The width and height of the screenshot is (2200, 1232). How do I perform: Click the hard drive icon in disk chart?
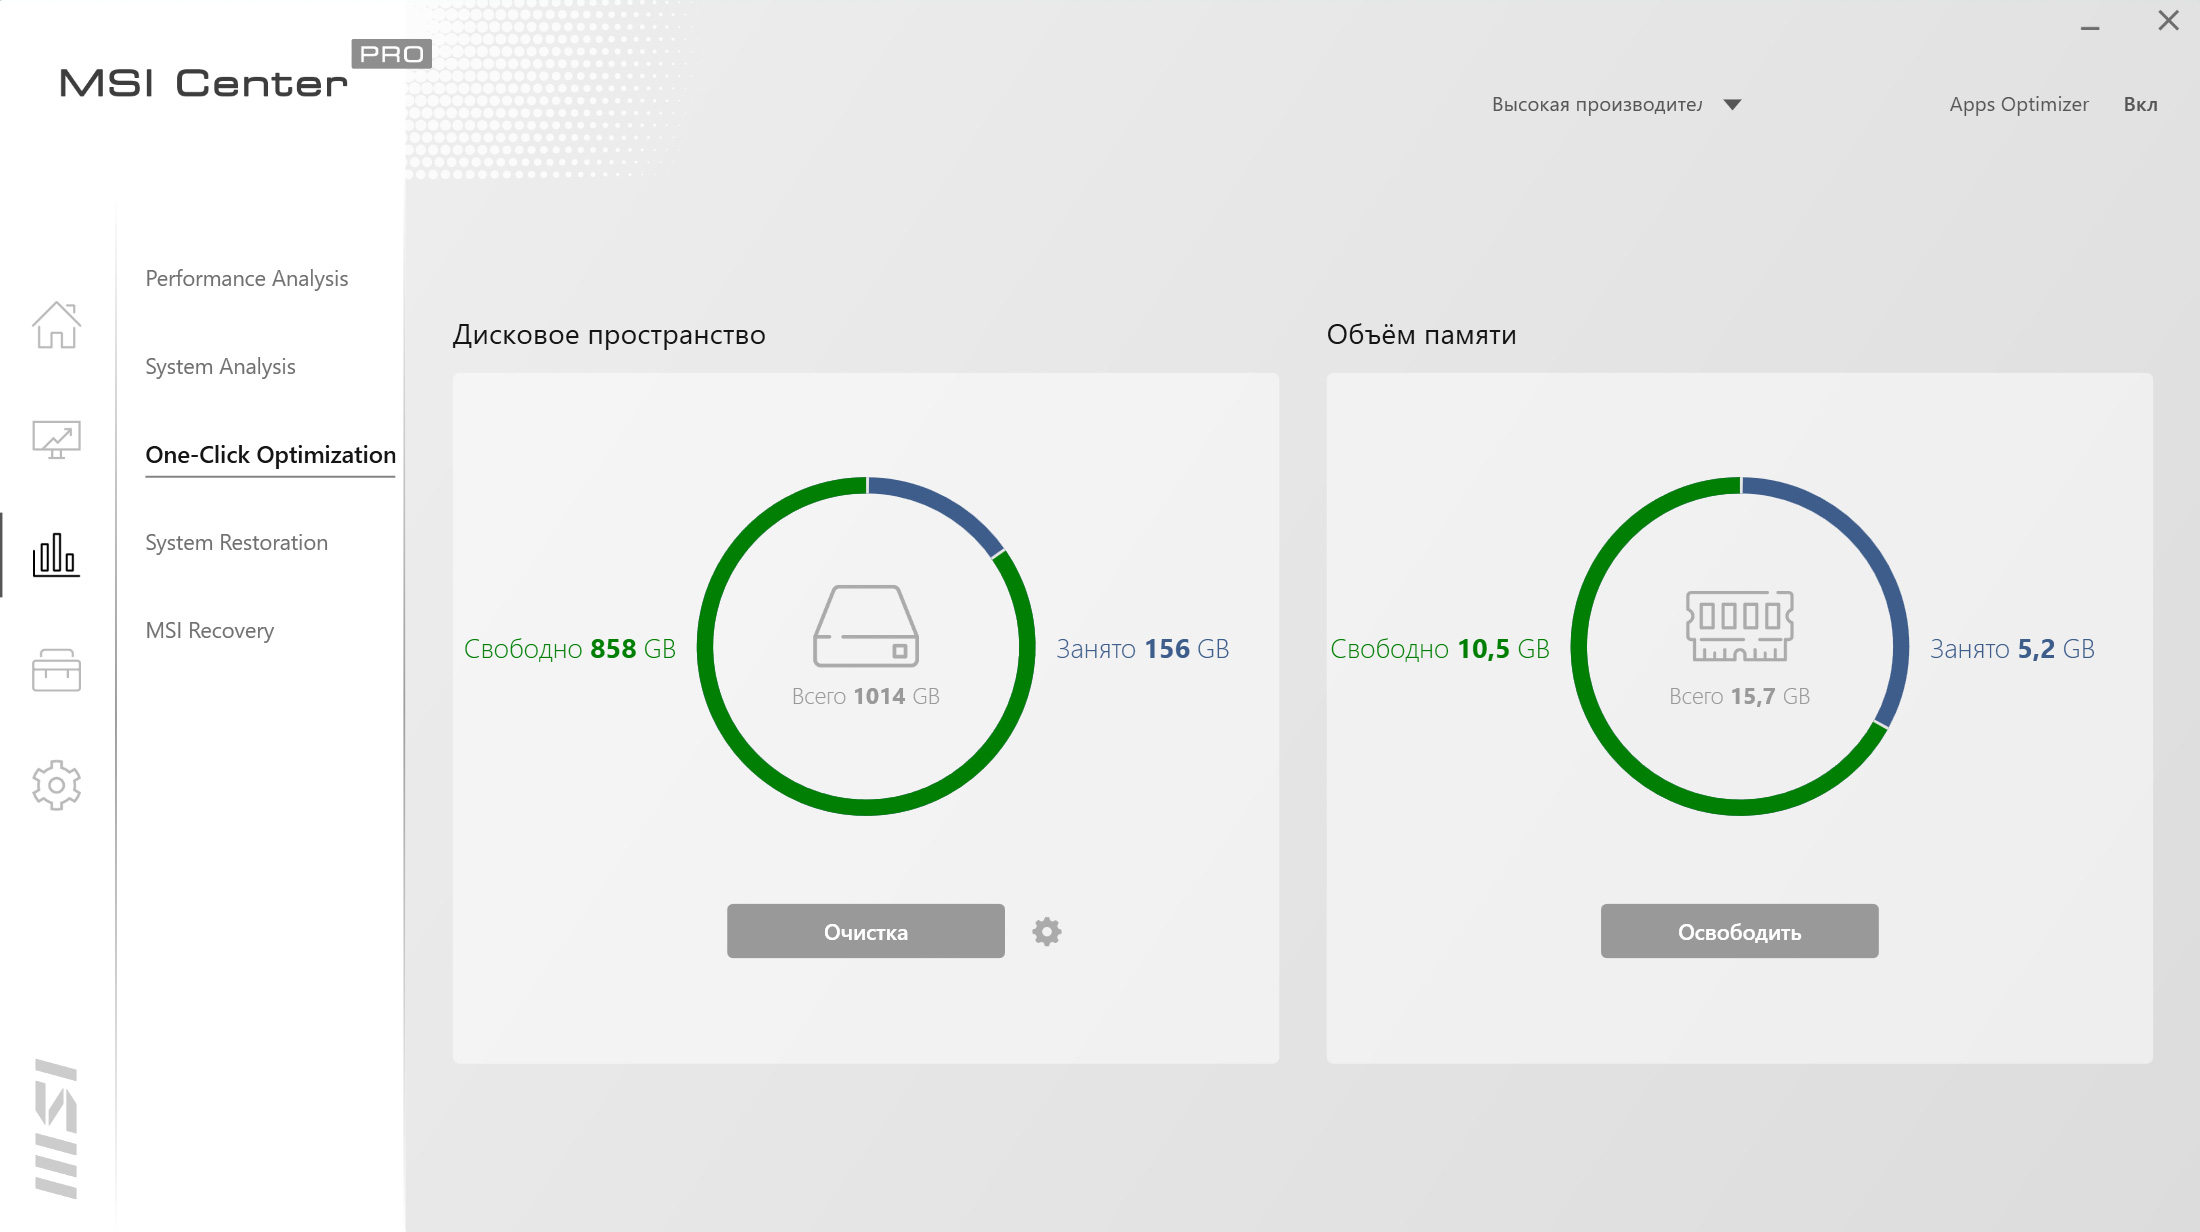point(866,626)
